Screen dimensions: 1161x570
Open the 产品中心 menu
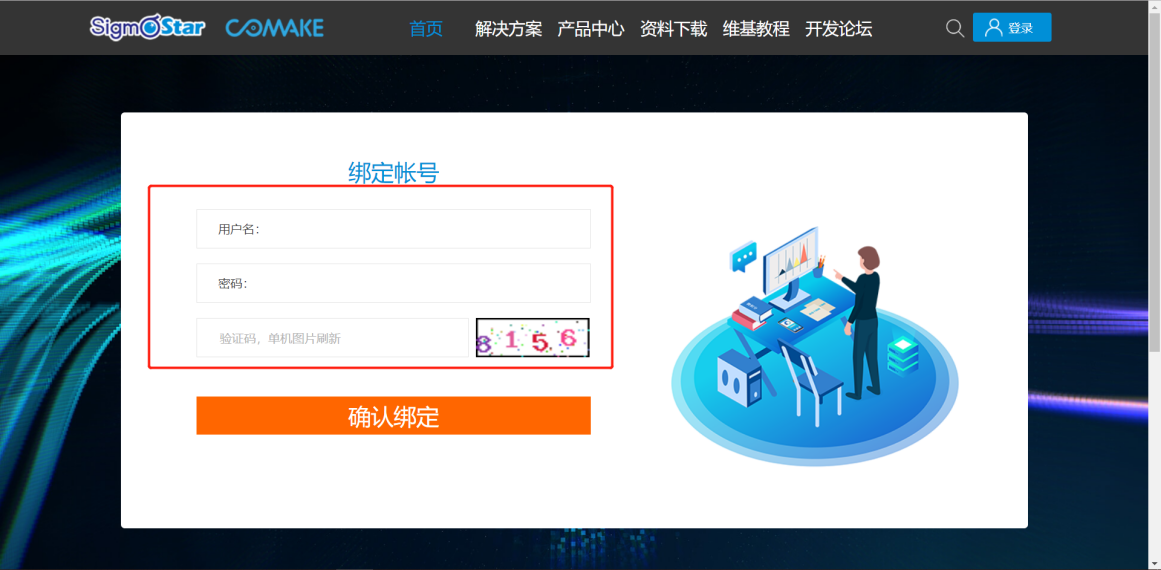click(591, 28)
